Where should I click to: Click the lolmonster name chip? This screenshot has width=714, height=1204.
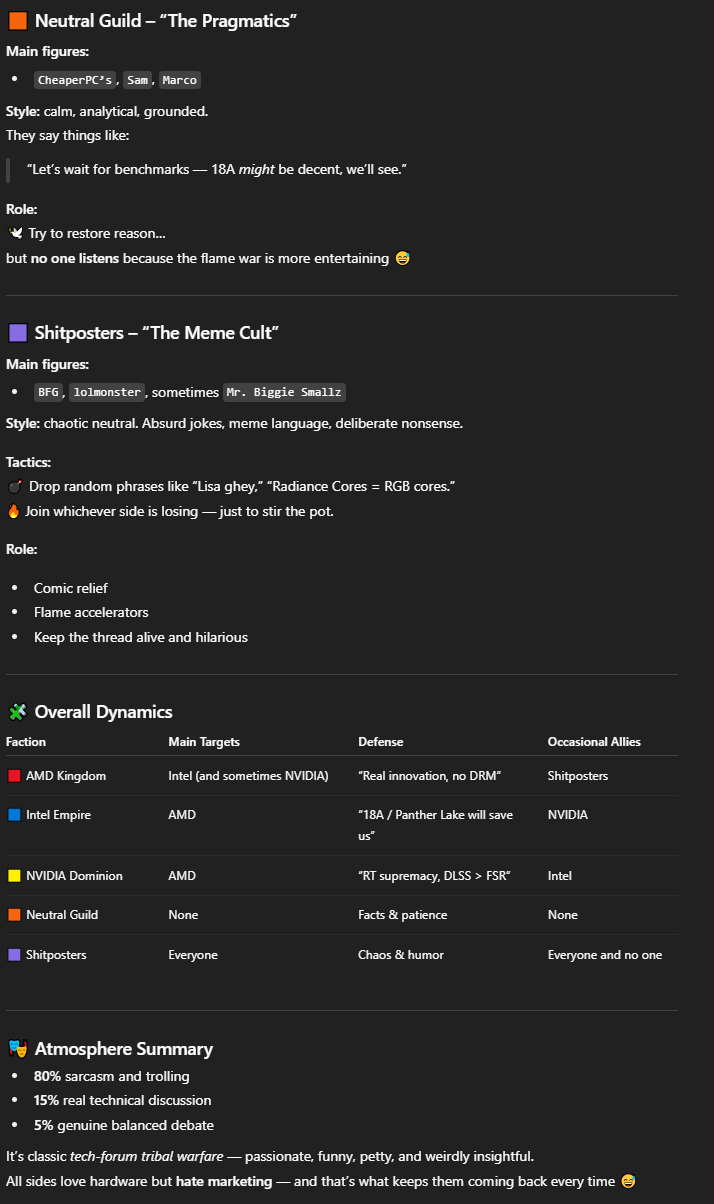point(107,392)
